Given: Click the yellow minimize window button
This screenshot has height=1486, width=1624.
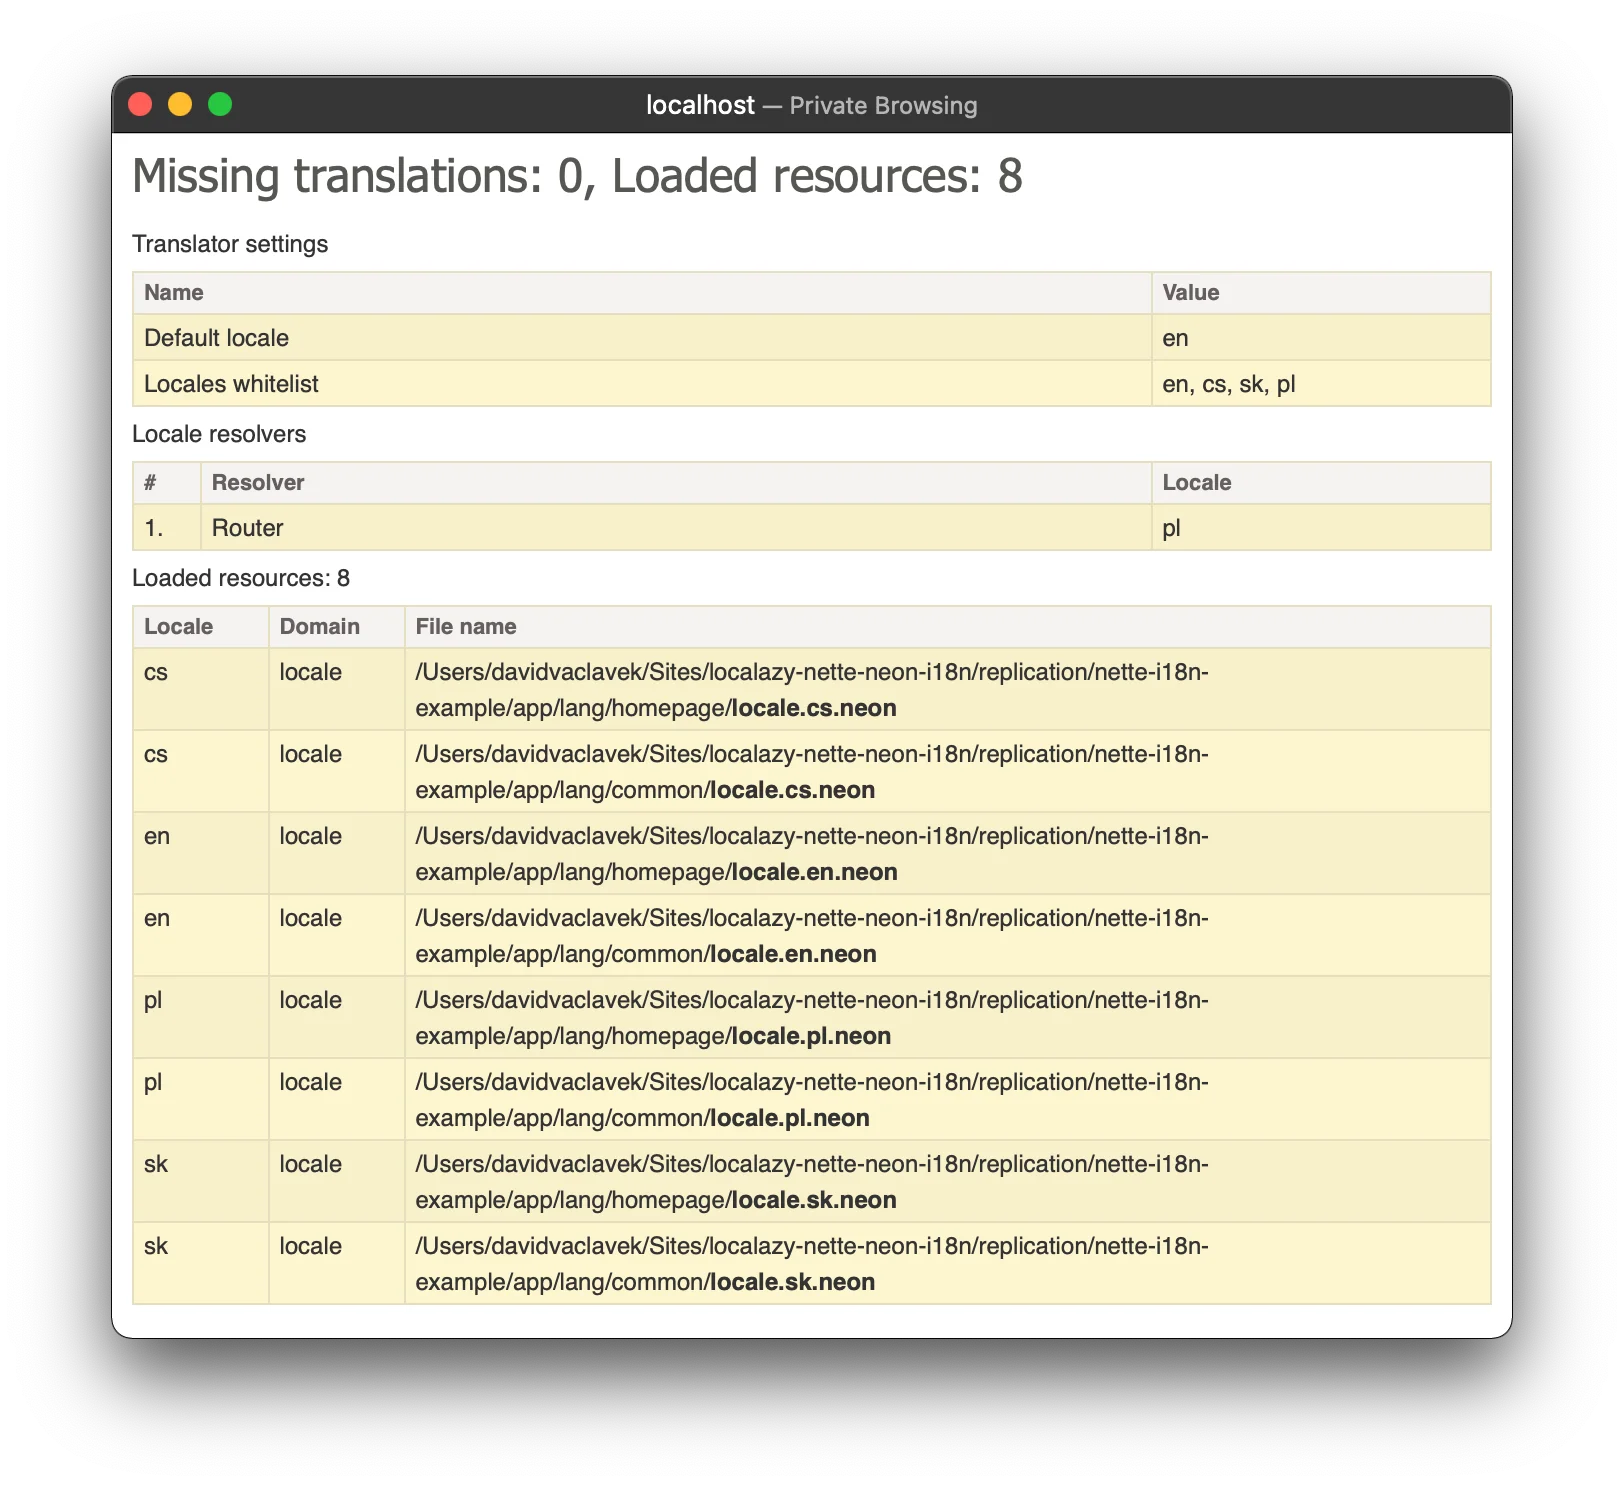Looking at the screenshot, I should coord(180,105).
